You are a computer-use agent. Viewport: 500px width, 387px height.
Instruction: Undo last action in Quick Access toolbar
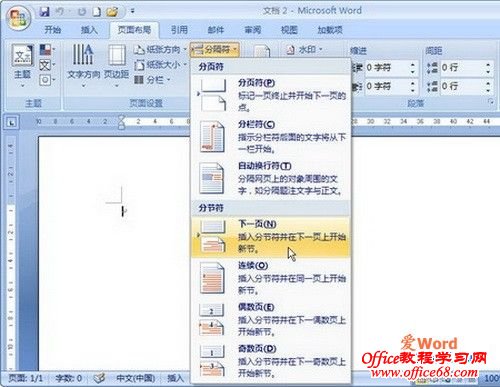coord(60,12)
